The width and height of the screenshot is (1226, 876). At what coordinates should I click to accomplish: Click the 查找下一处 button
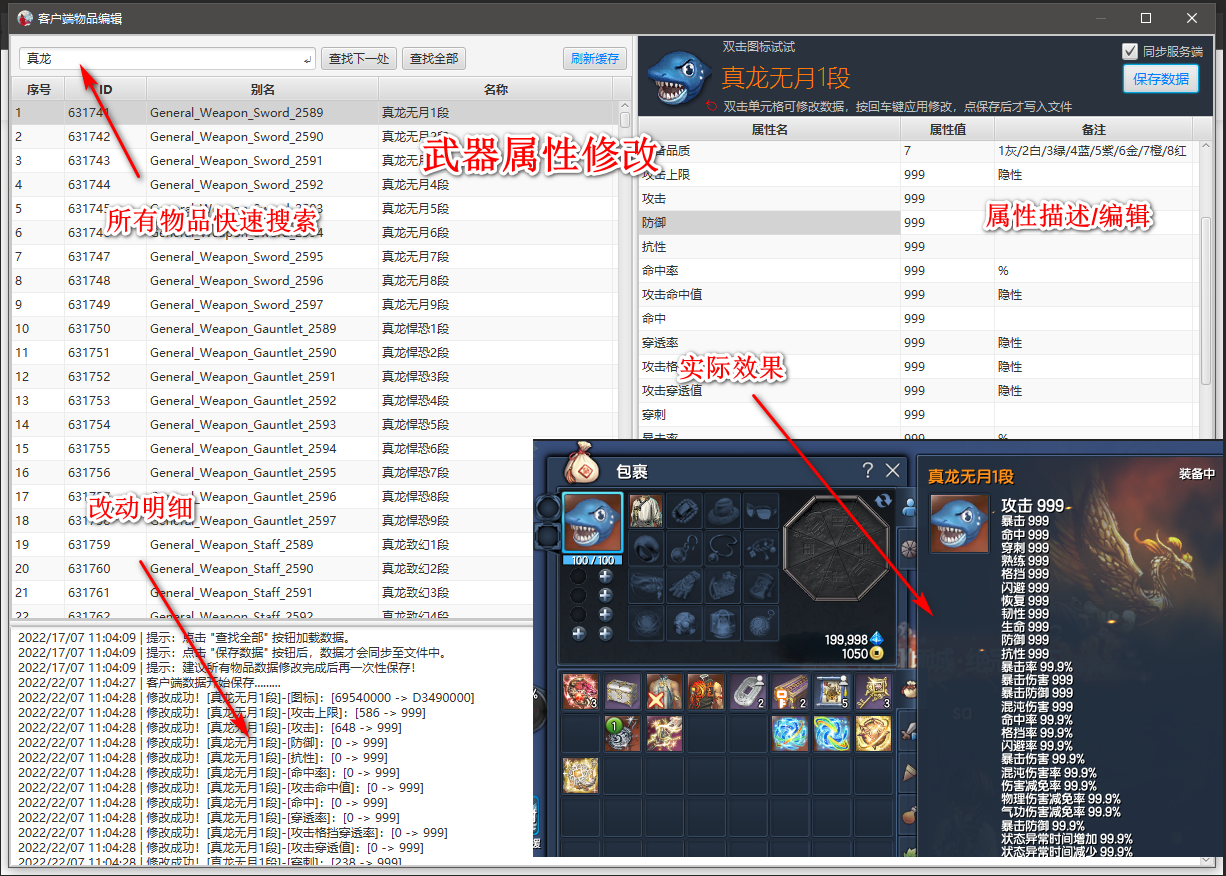click(x=359, y=59)
